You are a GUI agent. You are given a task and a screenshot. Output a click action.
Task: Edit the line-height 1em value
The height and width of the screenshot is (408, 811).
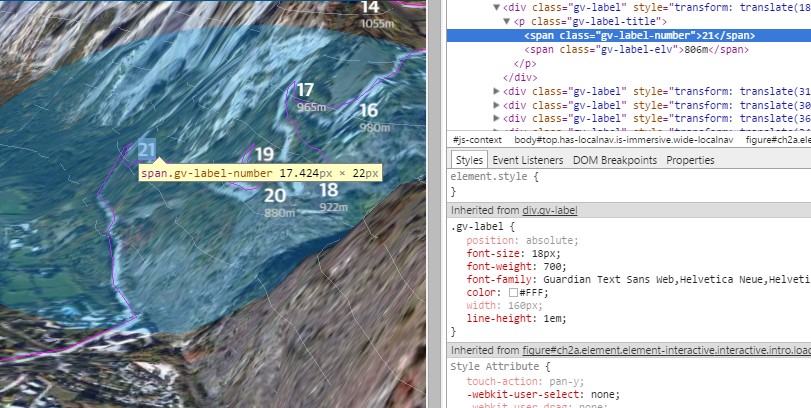pyautogui.click(x=554, y=319)
